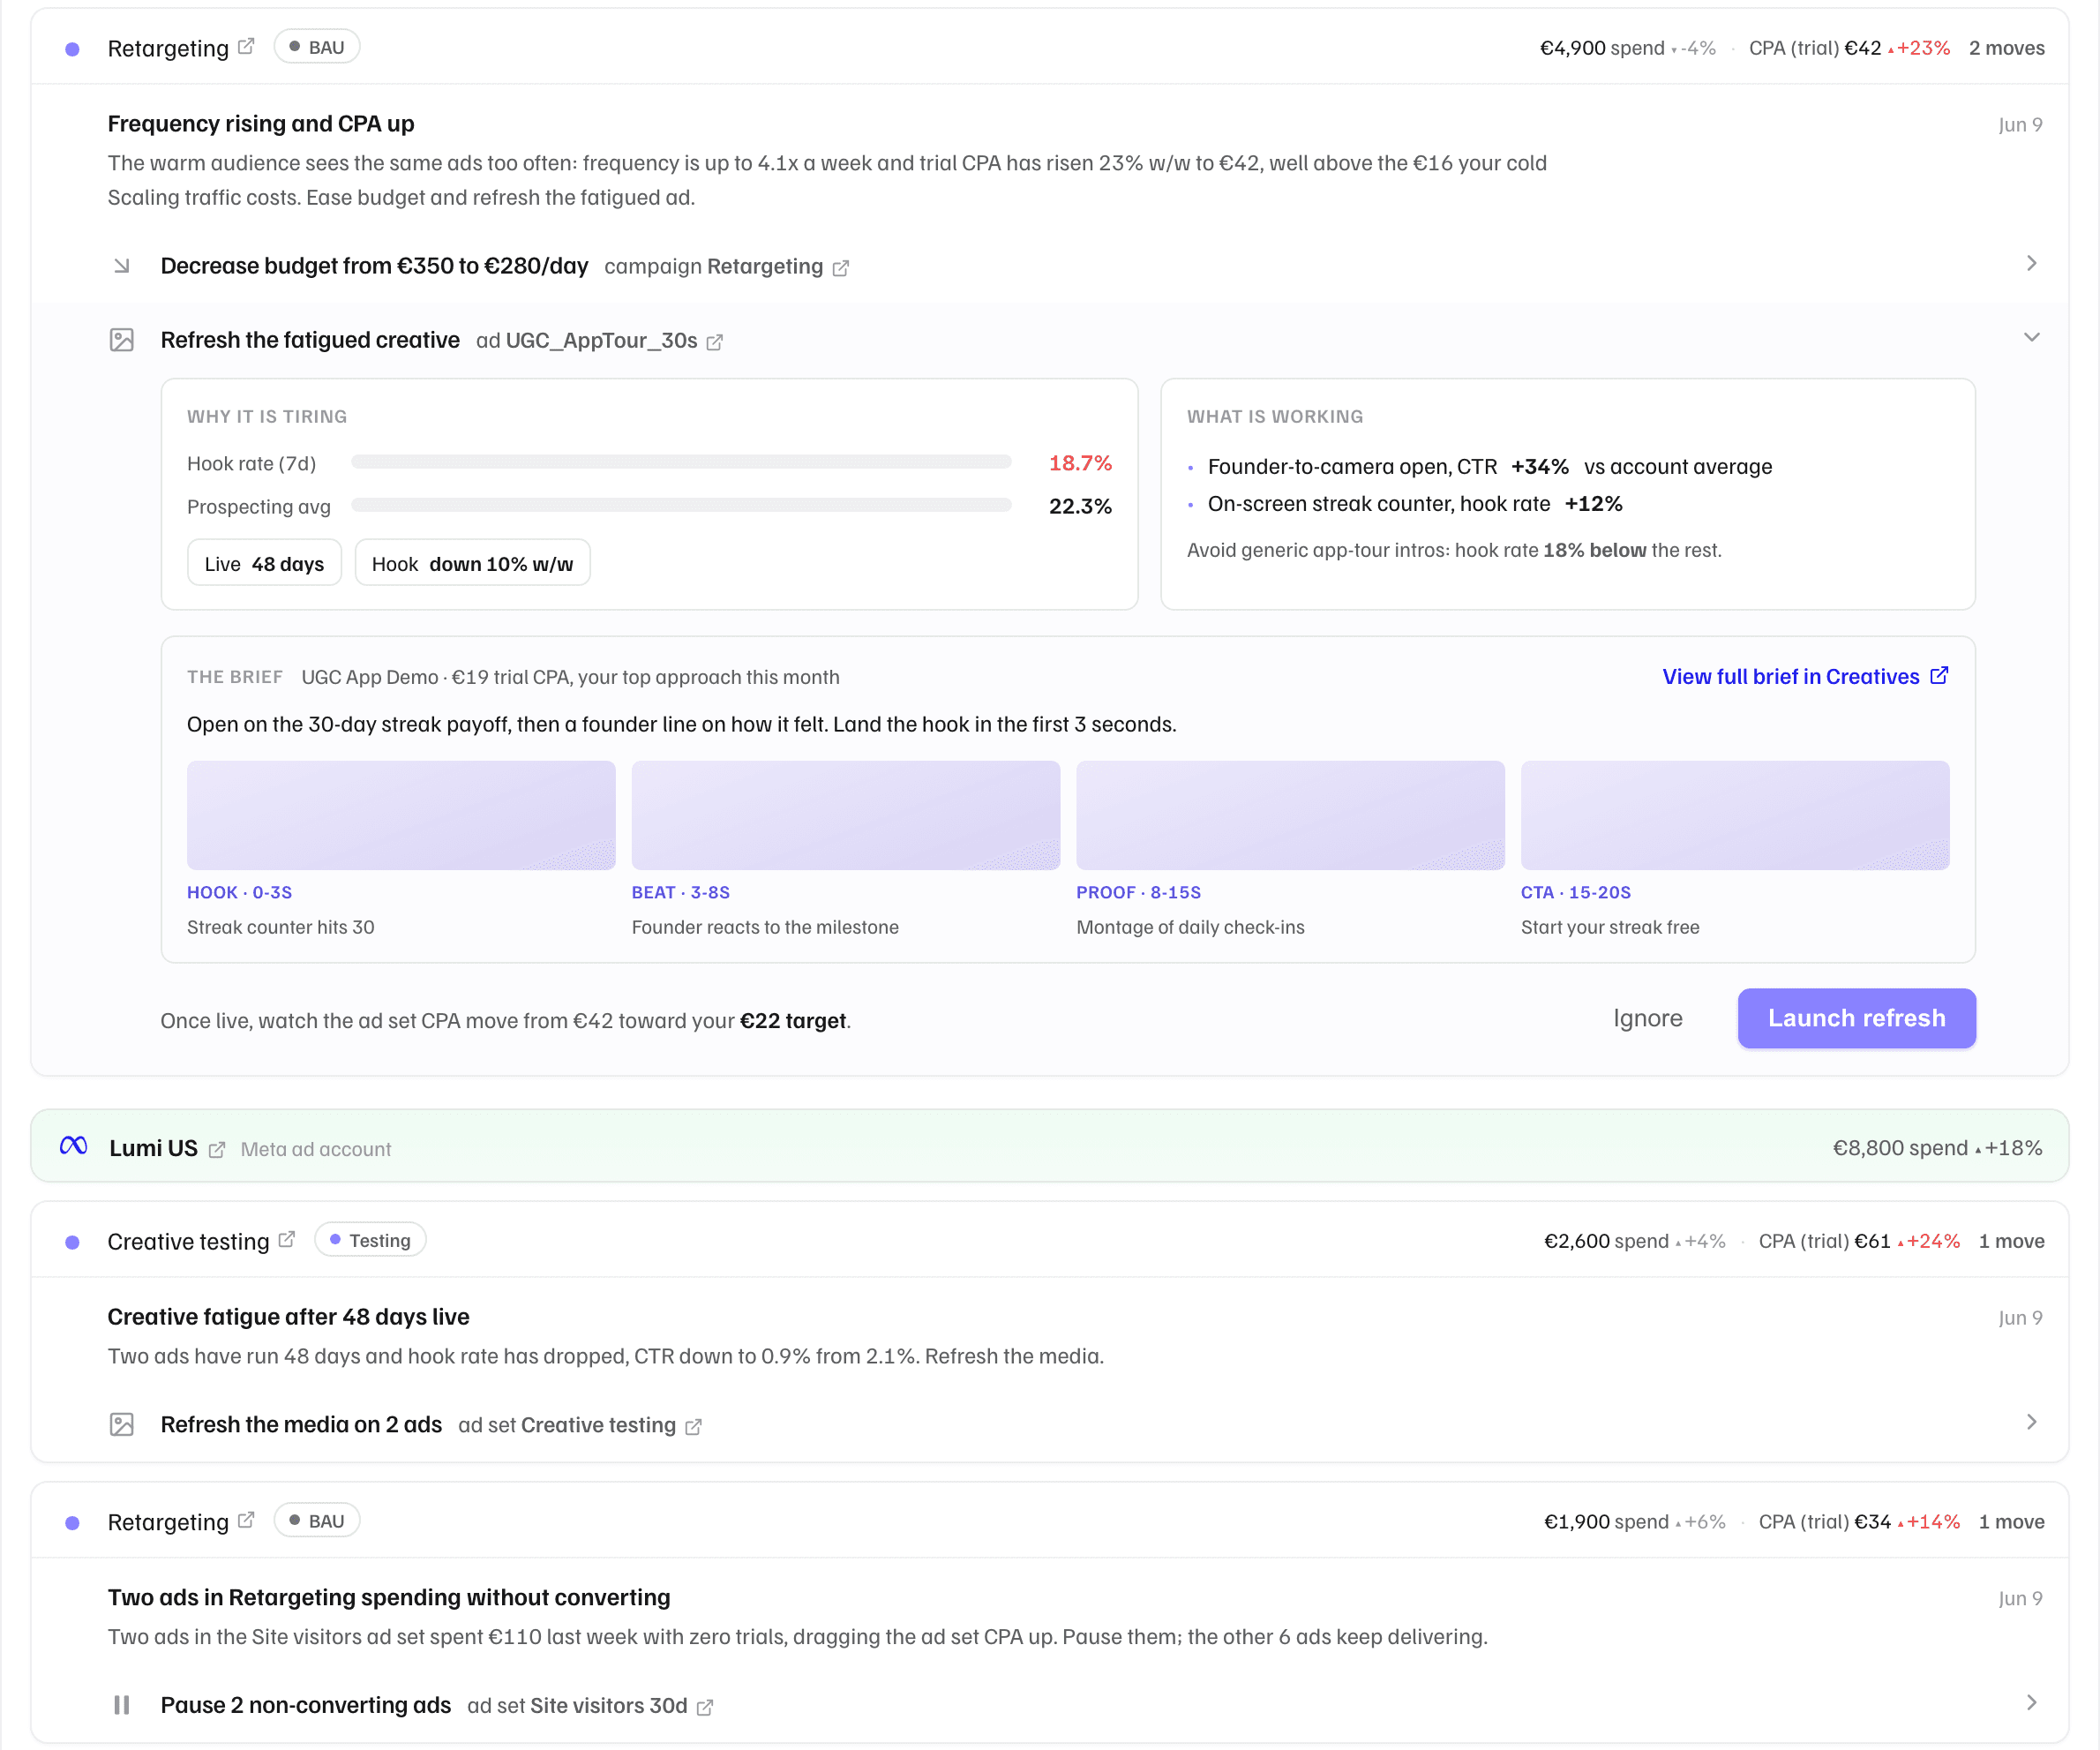
Task: Select the CTA 15-20S storyboard thumbnail
Action: pos(1735,815)
